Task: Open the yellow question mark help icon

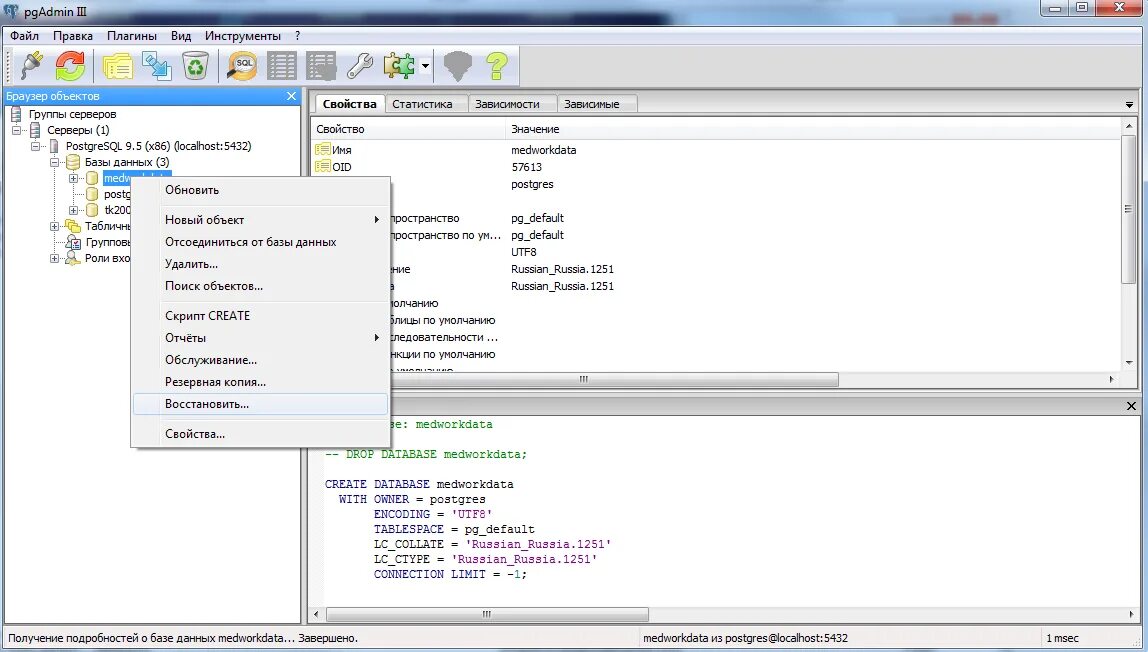Action: pyautogui.click(x=497, y=66)
